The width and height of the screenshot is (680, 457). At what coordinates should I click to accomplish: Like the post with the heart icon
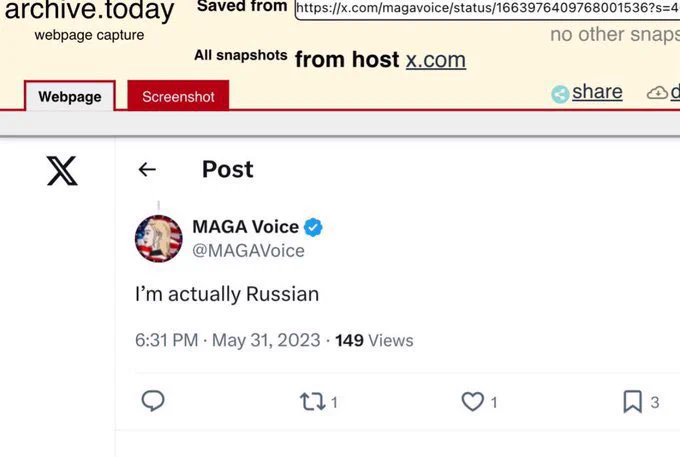(x=472, y=402)
